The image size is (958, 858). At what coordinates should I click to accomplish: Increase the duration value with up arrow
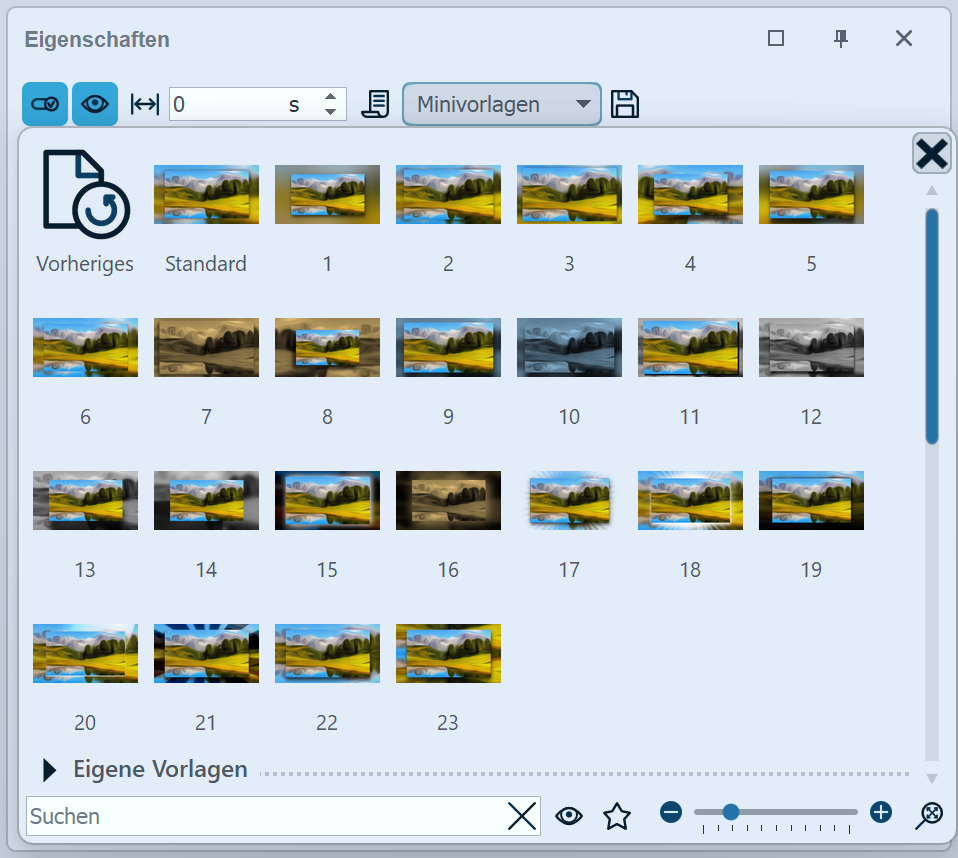click(x=331, y=97)
